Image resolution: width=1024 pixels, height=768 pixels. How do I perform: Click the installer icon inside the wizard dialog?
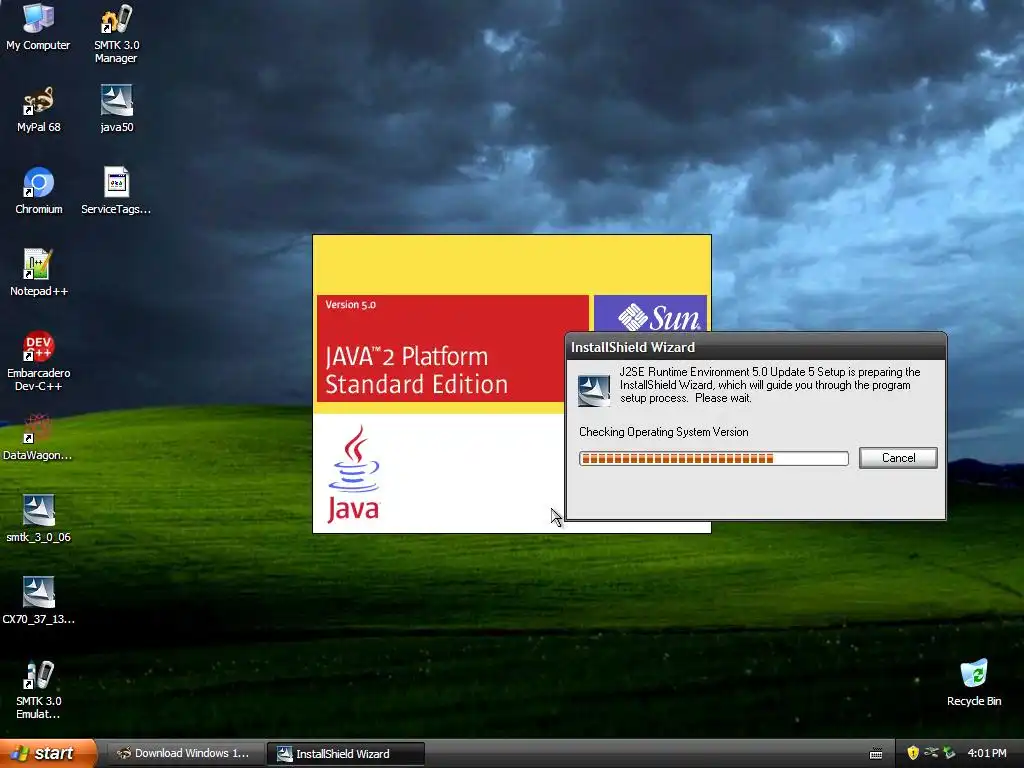(x=594, y=391)
